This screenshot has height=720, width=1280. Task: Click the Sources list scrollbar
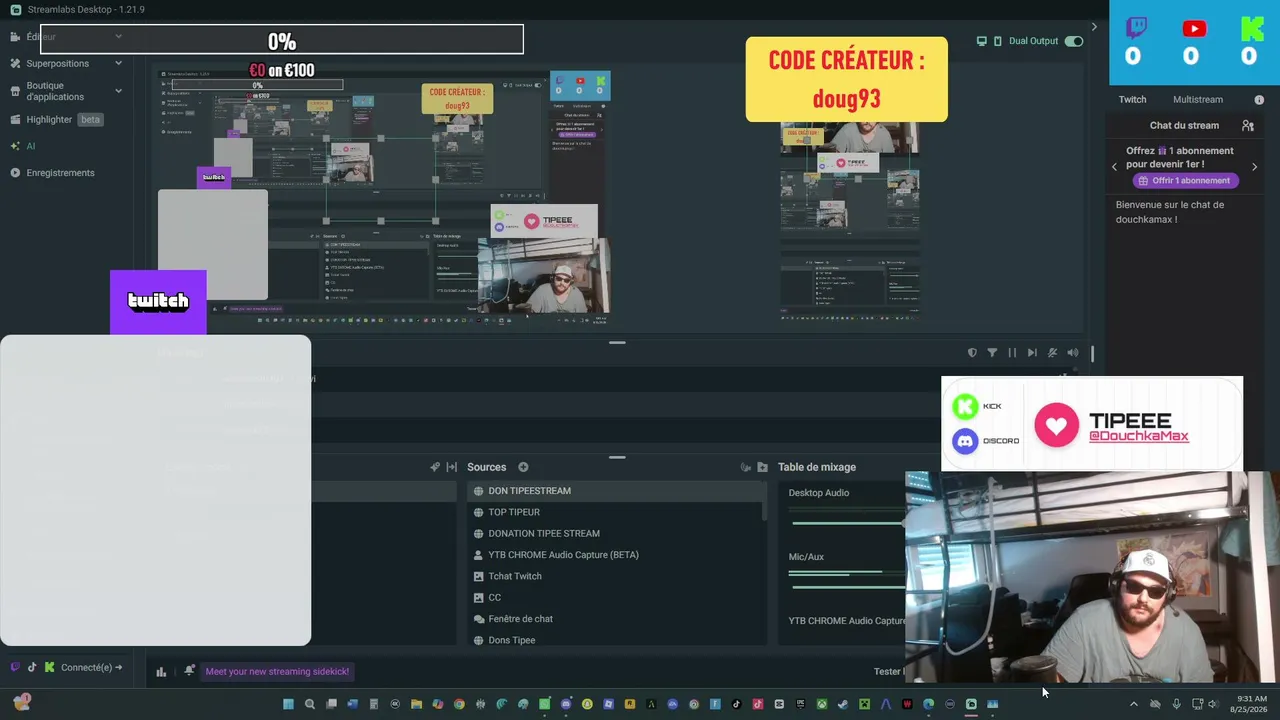[x=766, y=502]
